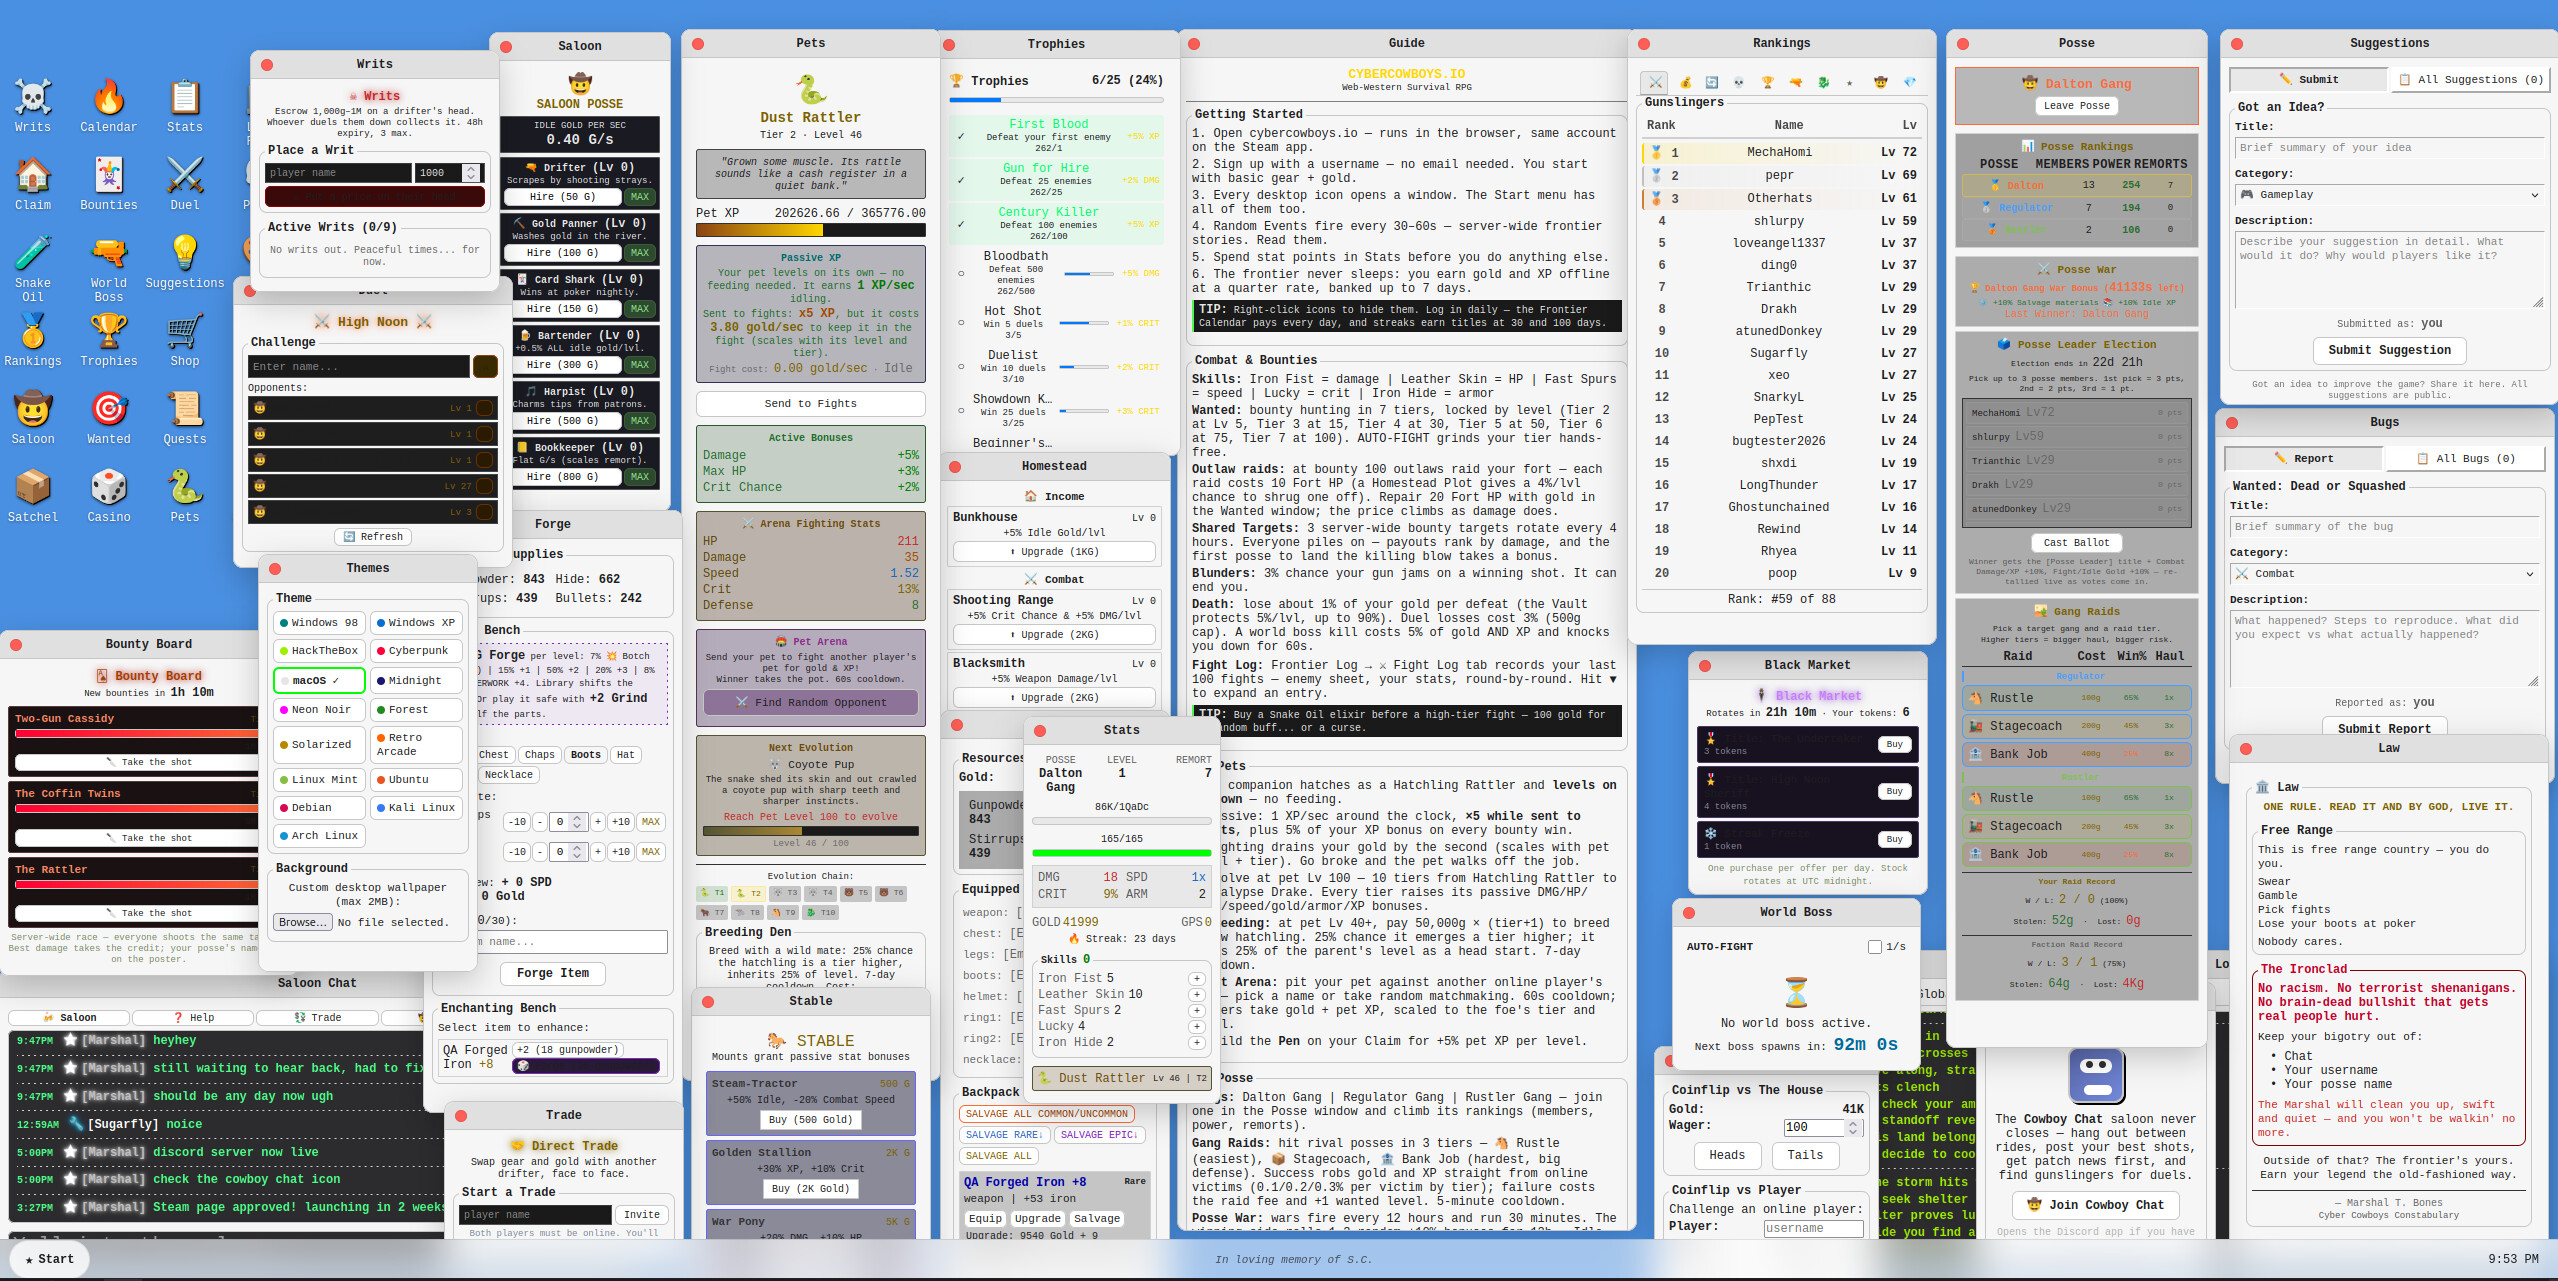Click the Start button on taskbar

point(50,1260)
